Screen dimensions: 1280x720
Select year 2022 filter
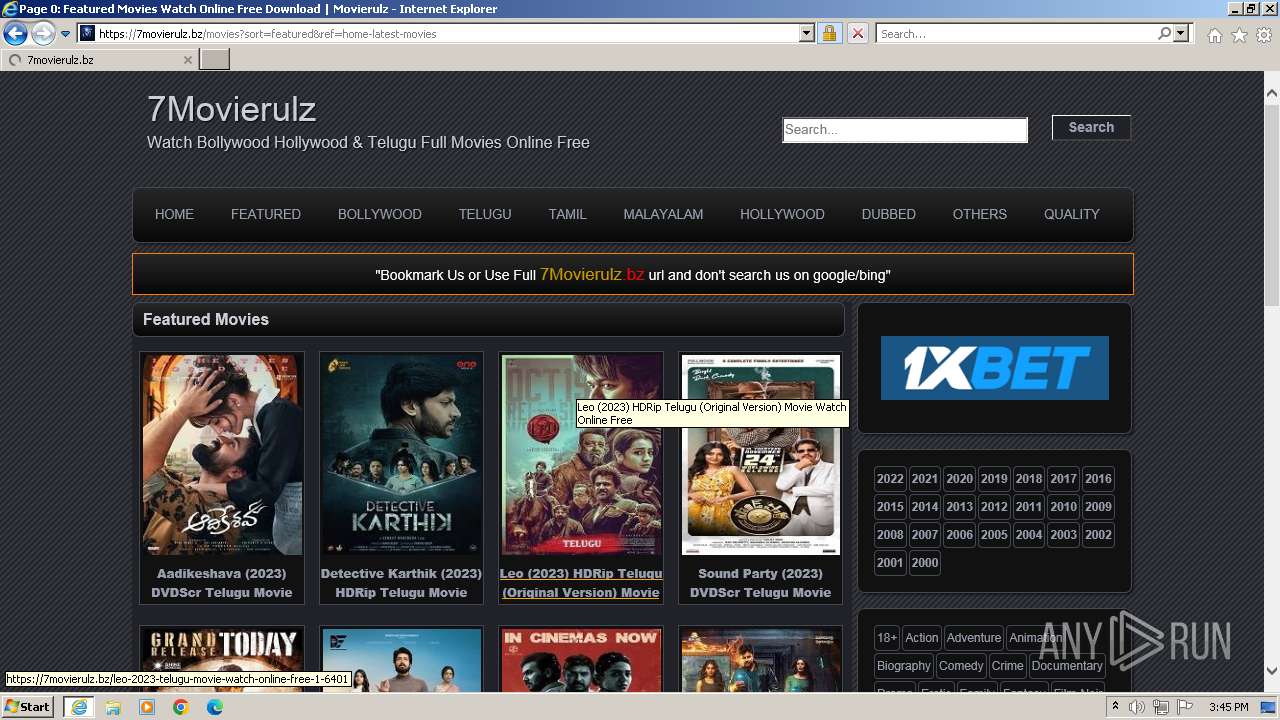[890, 479]
